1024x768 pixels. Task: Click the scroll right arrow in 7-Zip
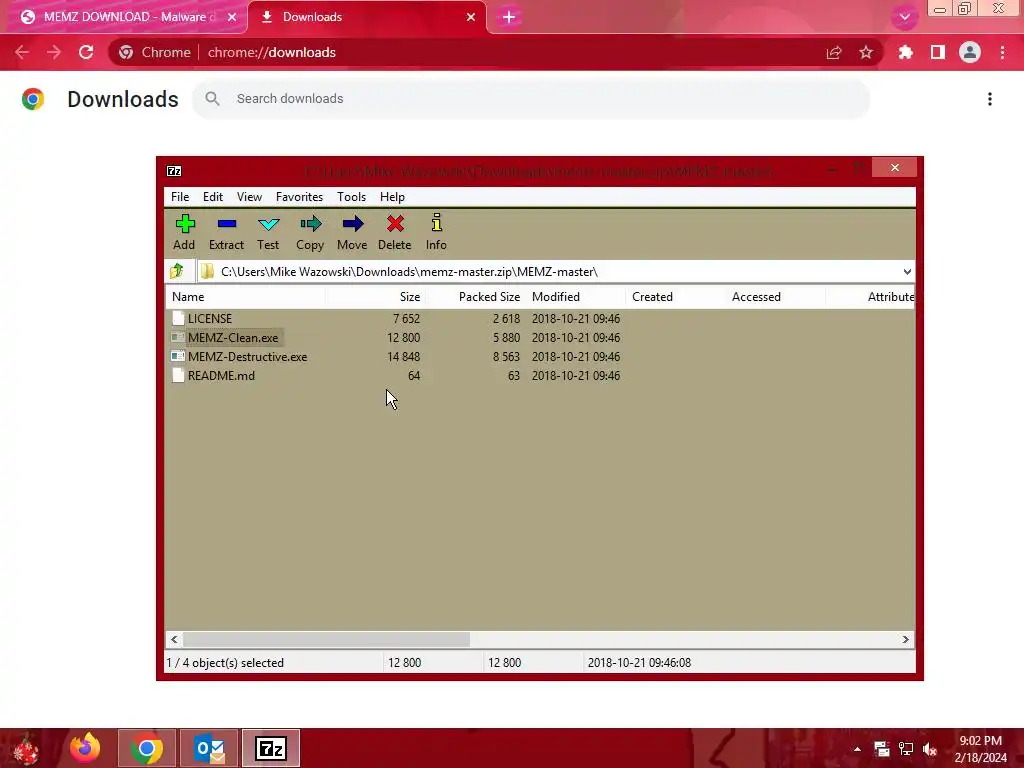point(905,639)
